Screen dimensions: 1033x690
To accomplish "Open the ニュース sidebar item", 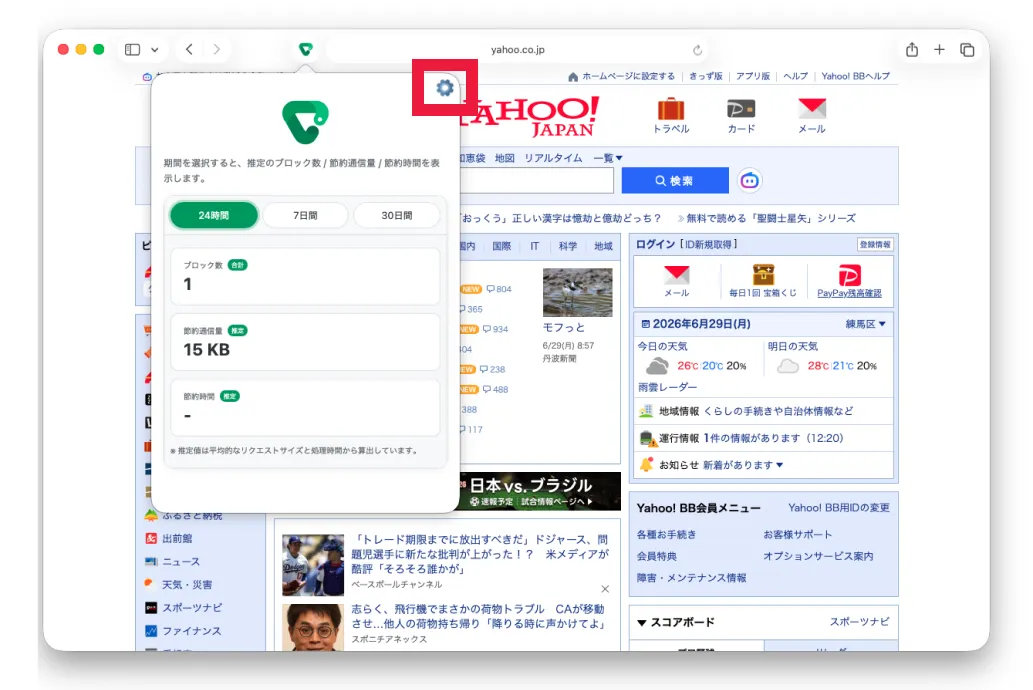I will pos(181,561).
